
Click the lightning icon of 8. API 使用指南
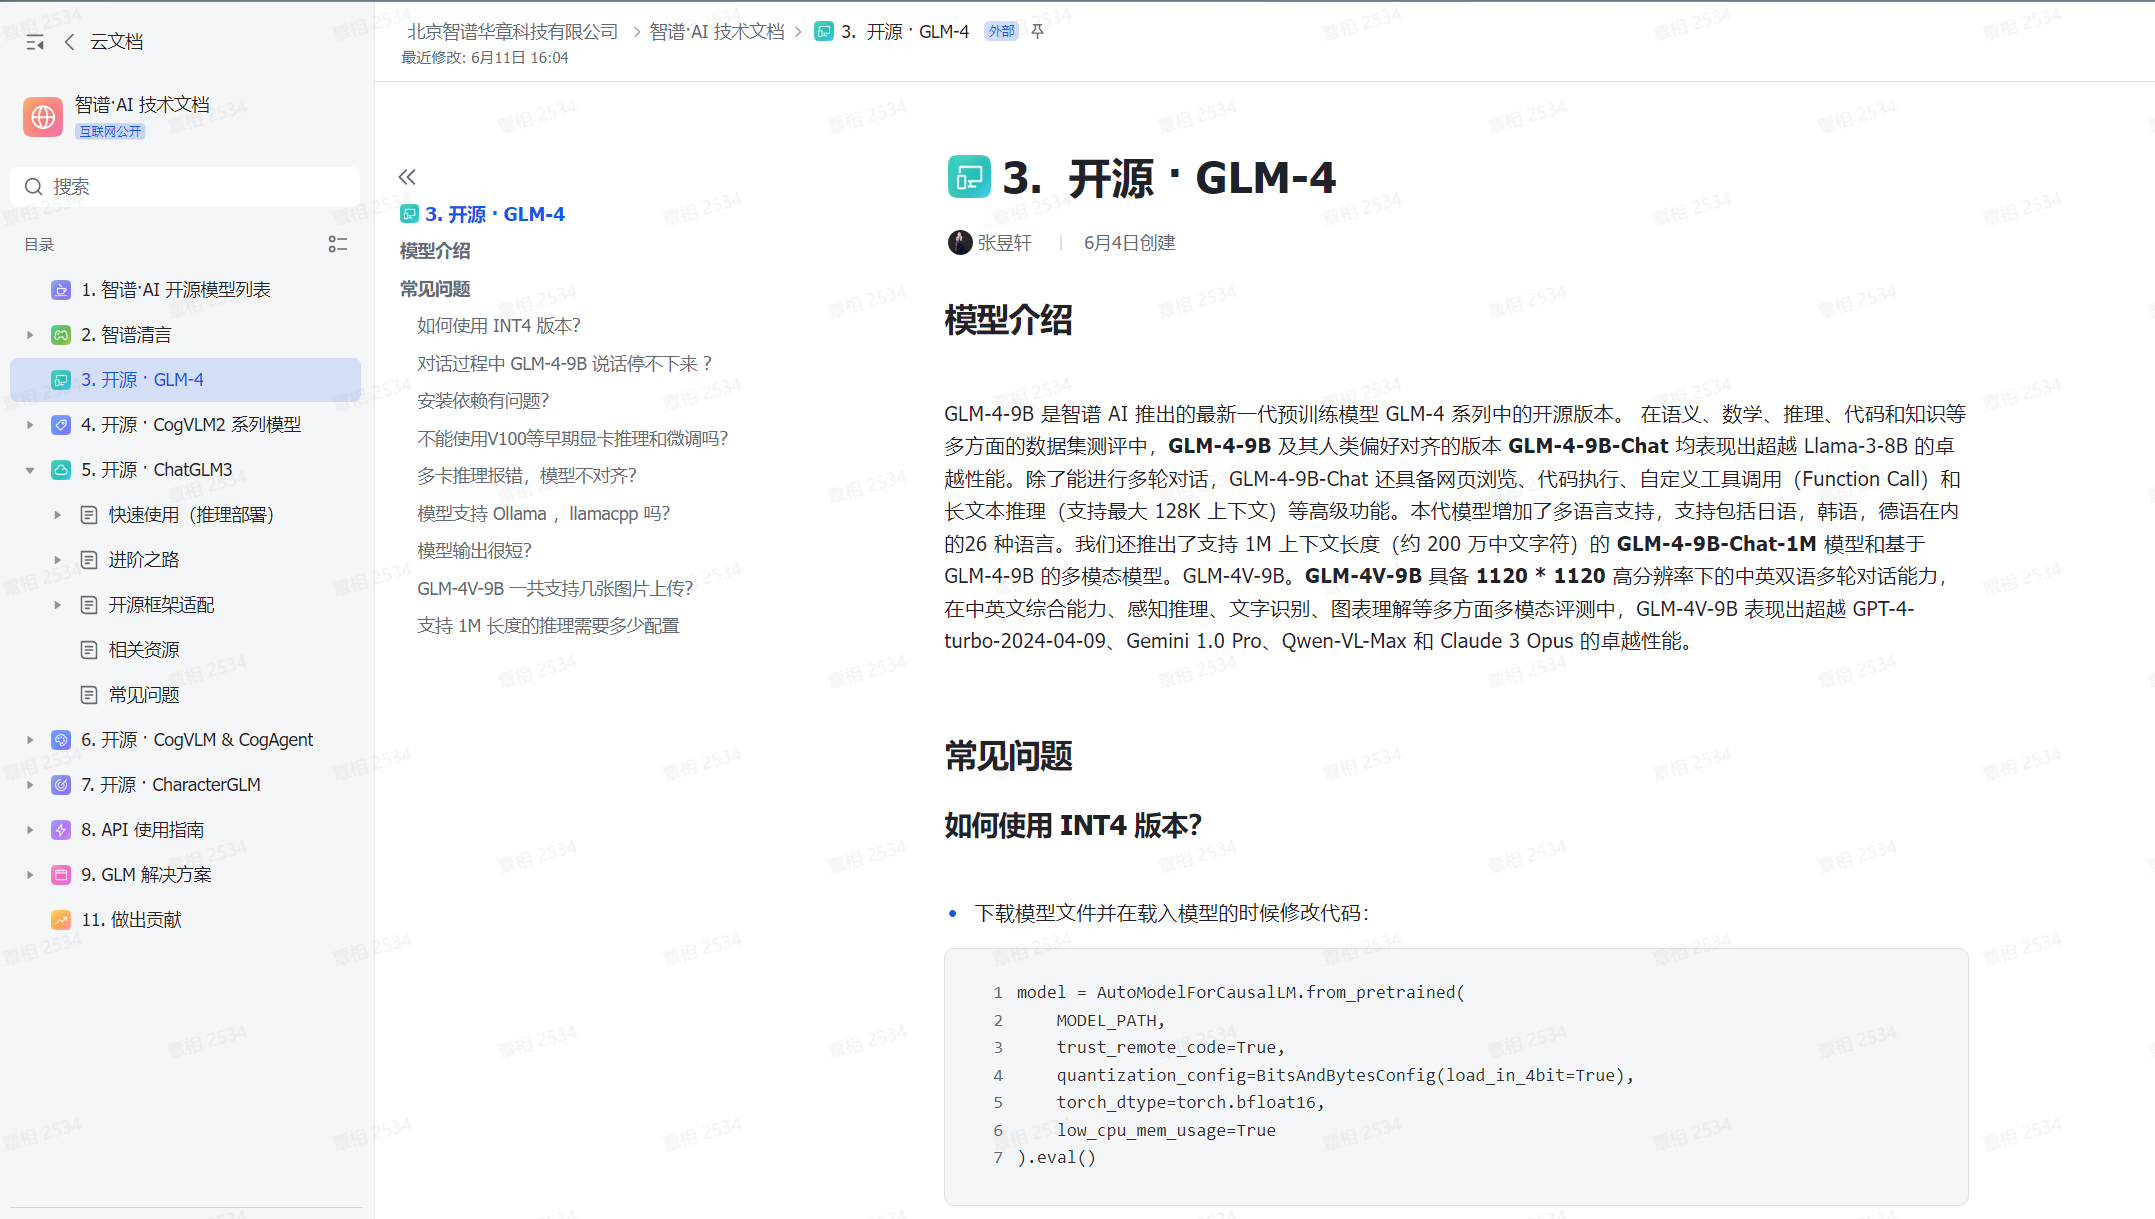61,829
